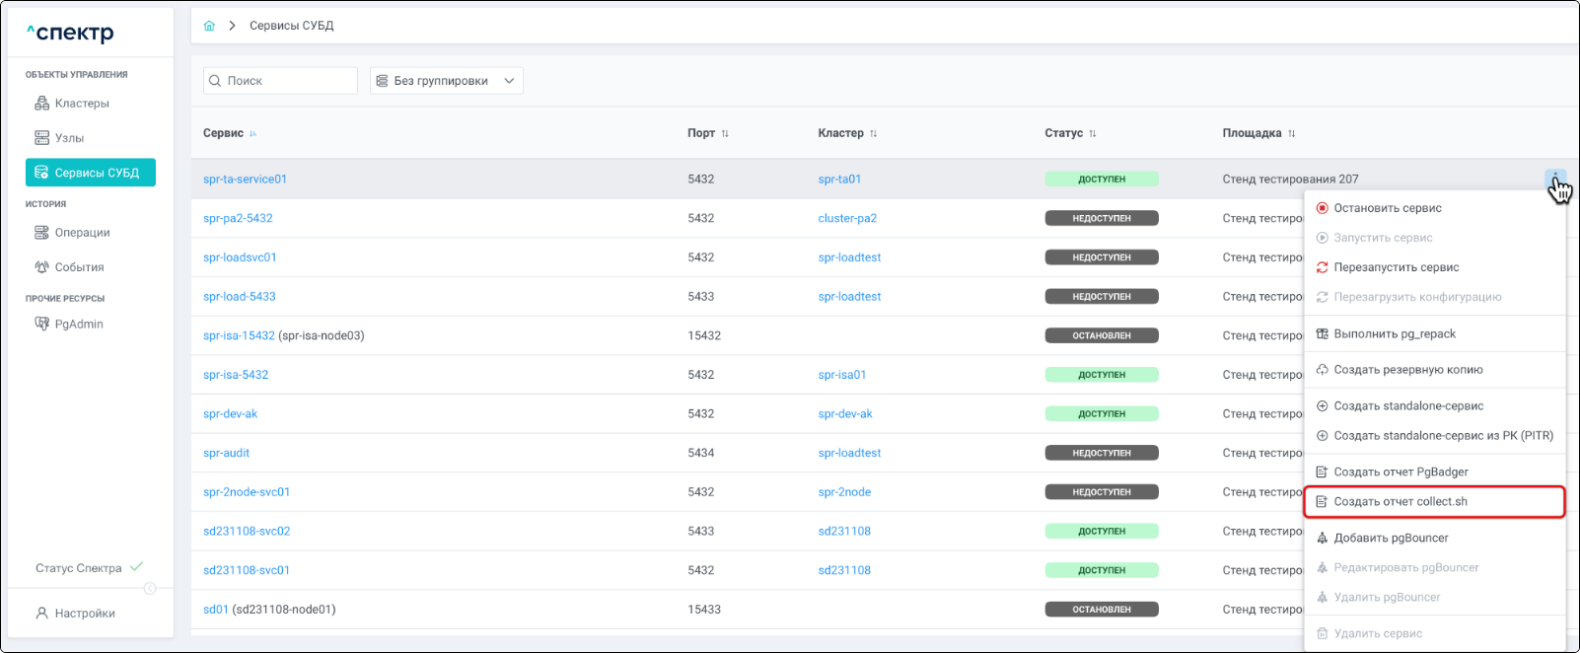Select Перезапустить сервис menu option
Image resolution: width=1580 pixels, height=653 pixels.
[1396, 268]
